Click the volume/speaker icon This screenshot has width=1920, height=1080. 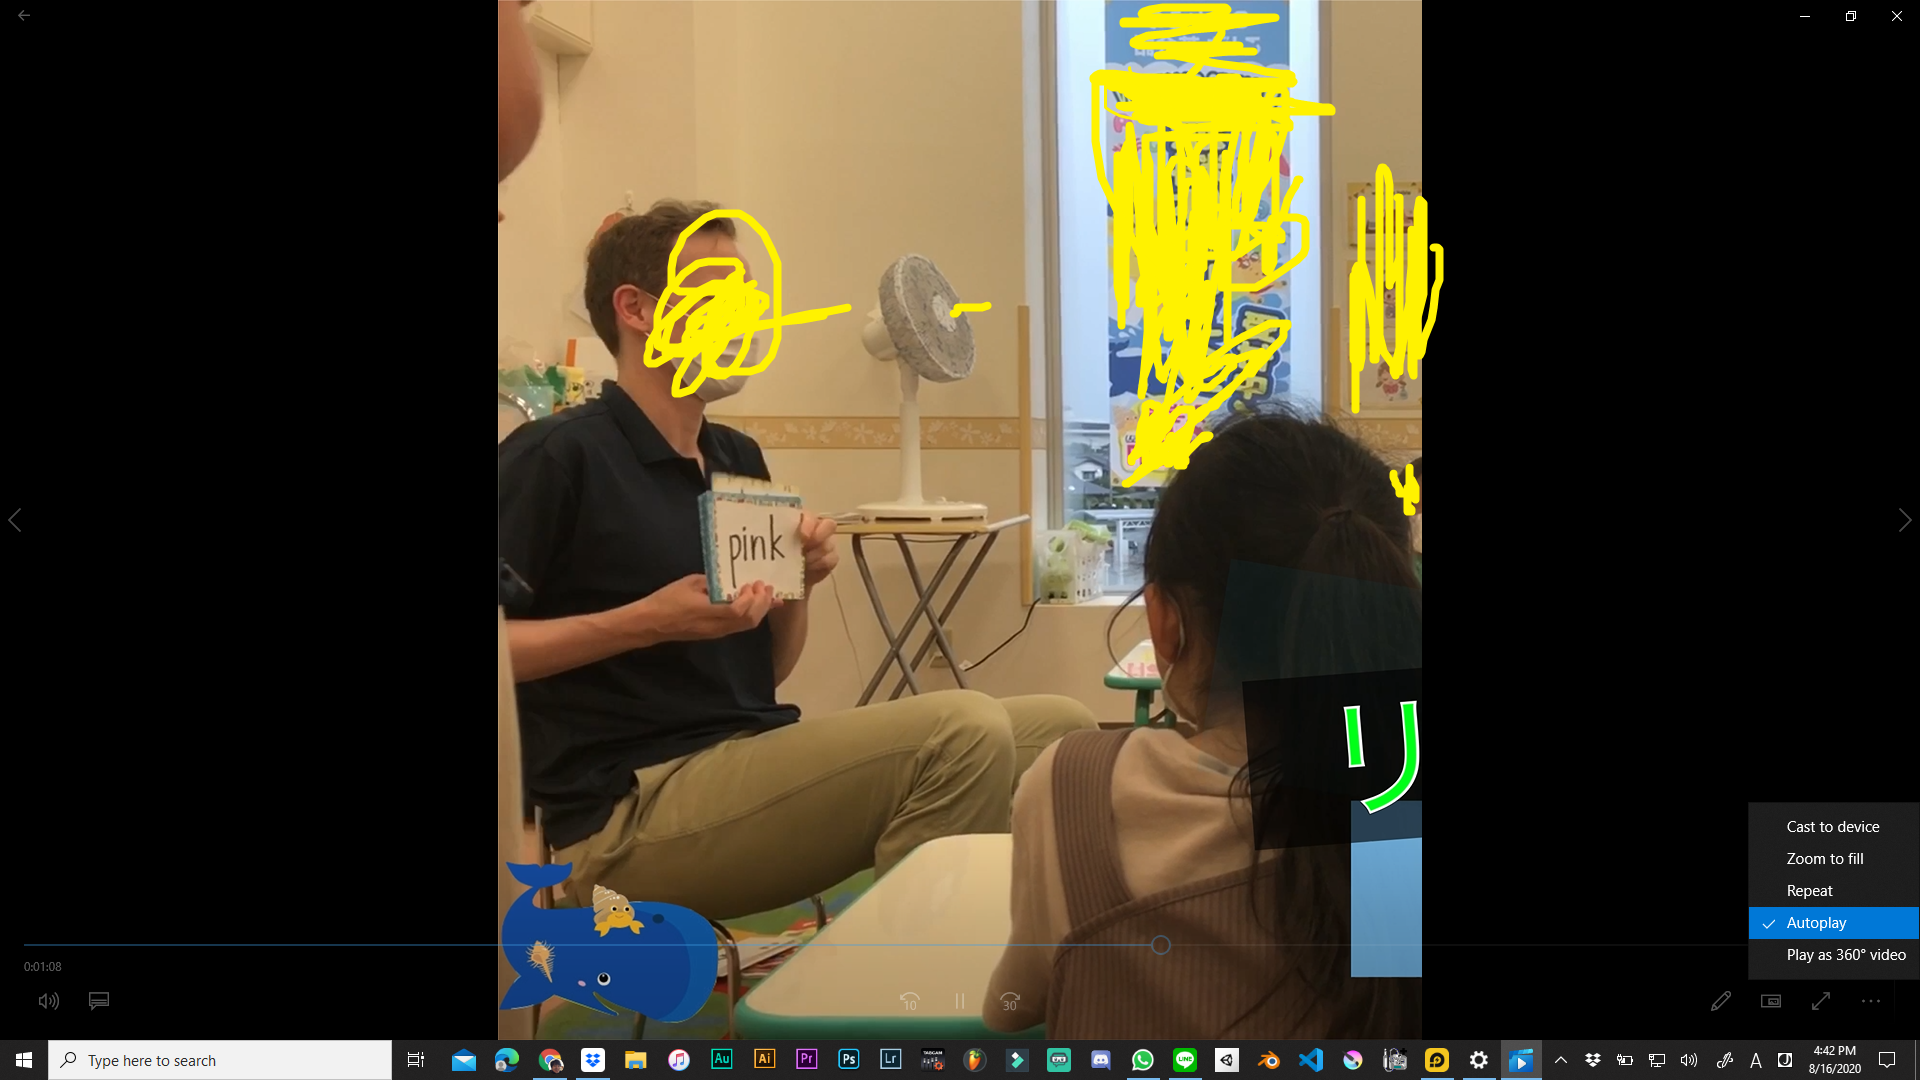point(49,1001)
